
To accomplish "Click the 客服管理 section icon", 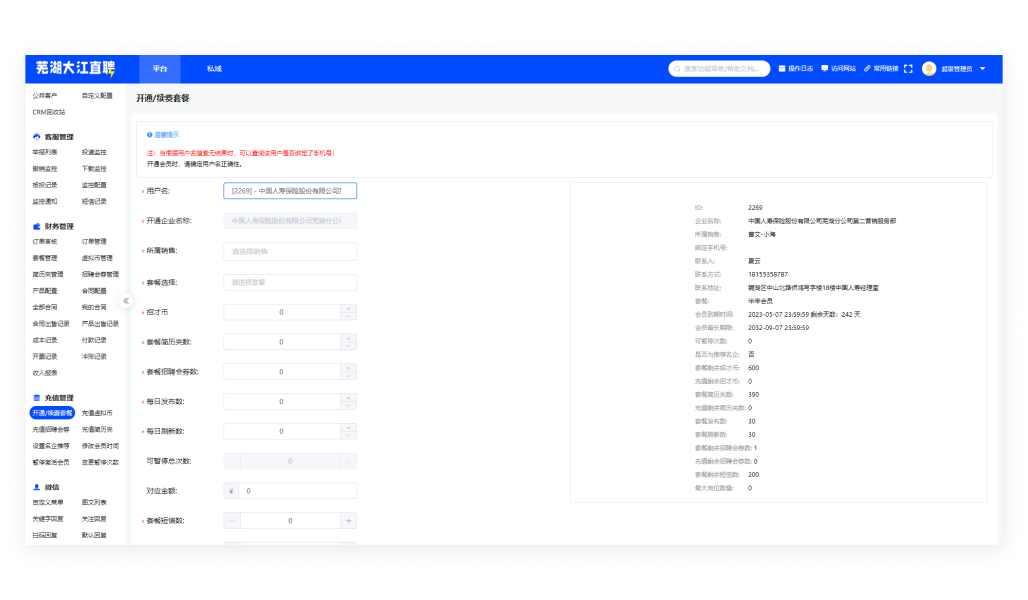I will coord(37,137).
